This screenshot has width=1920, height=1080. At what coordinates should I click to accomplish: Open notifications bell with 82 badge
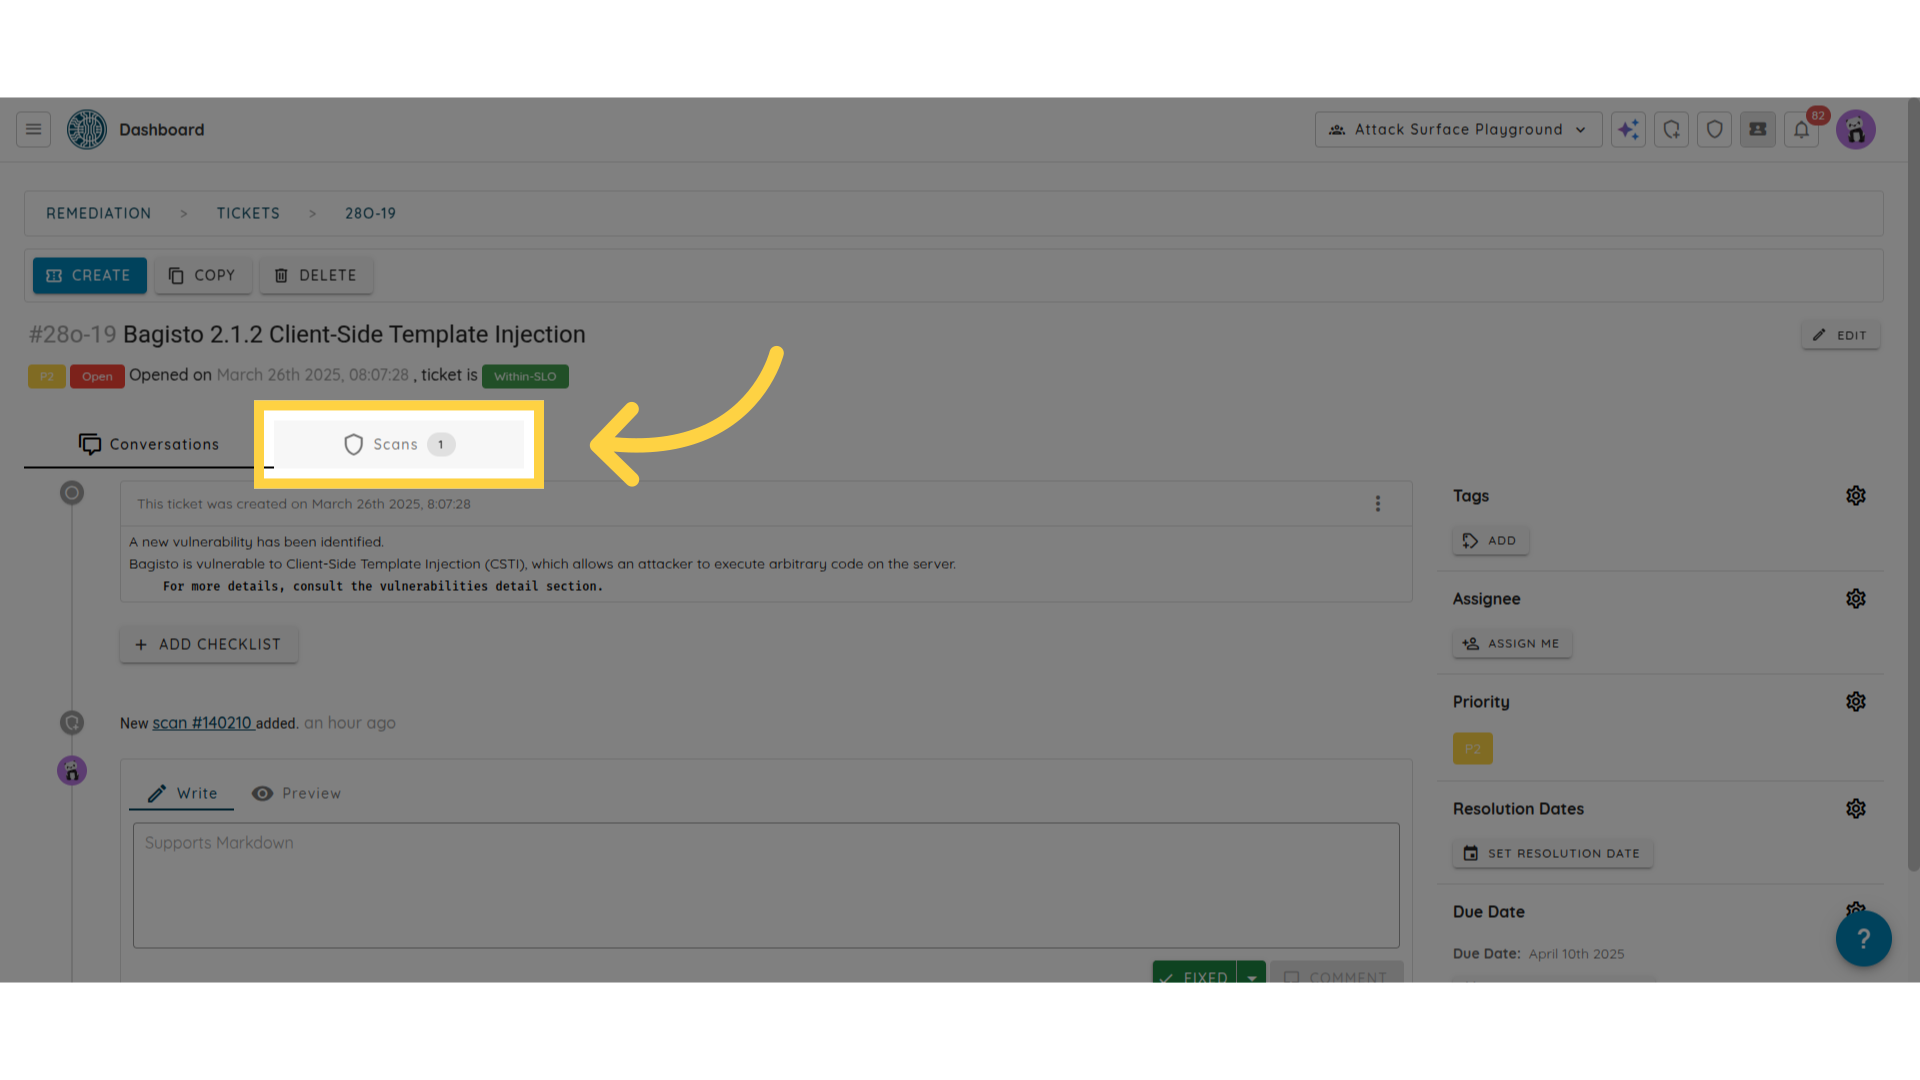pos(1801,129)
